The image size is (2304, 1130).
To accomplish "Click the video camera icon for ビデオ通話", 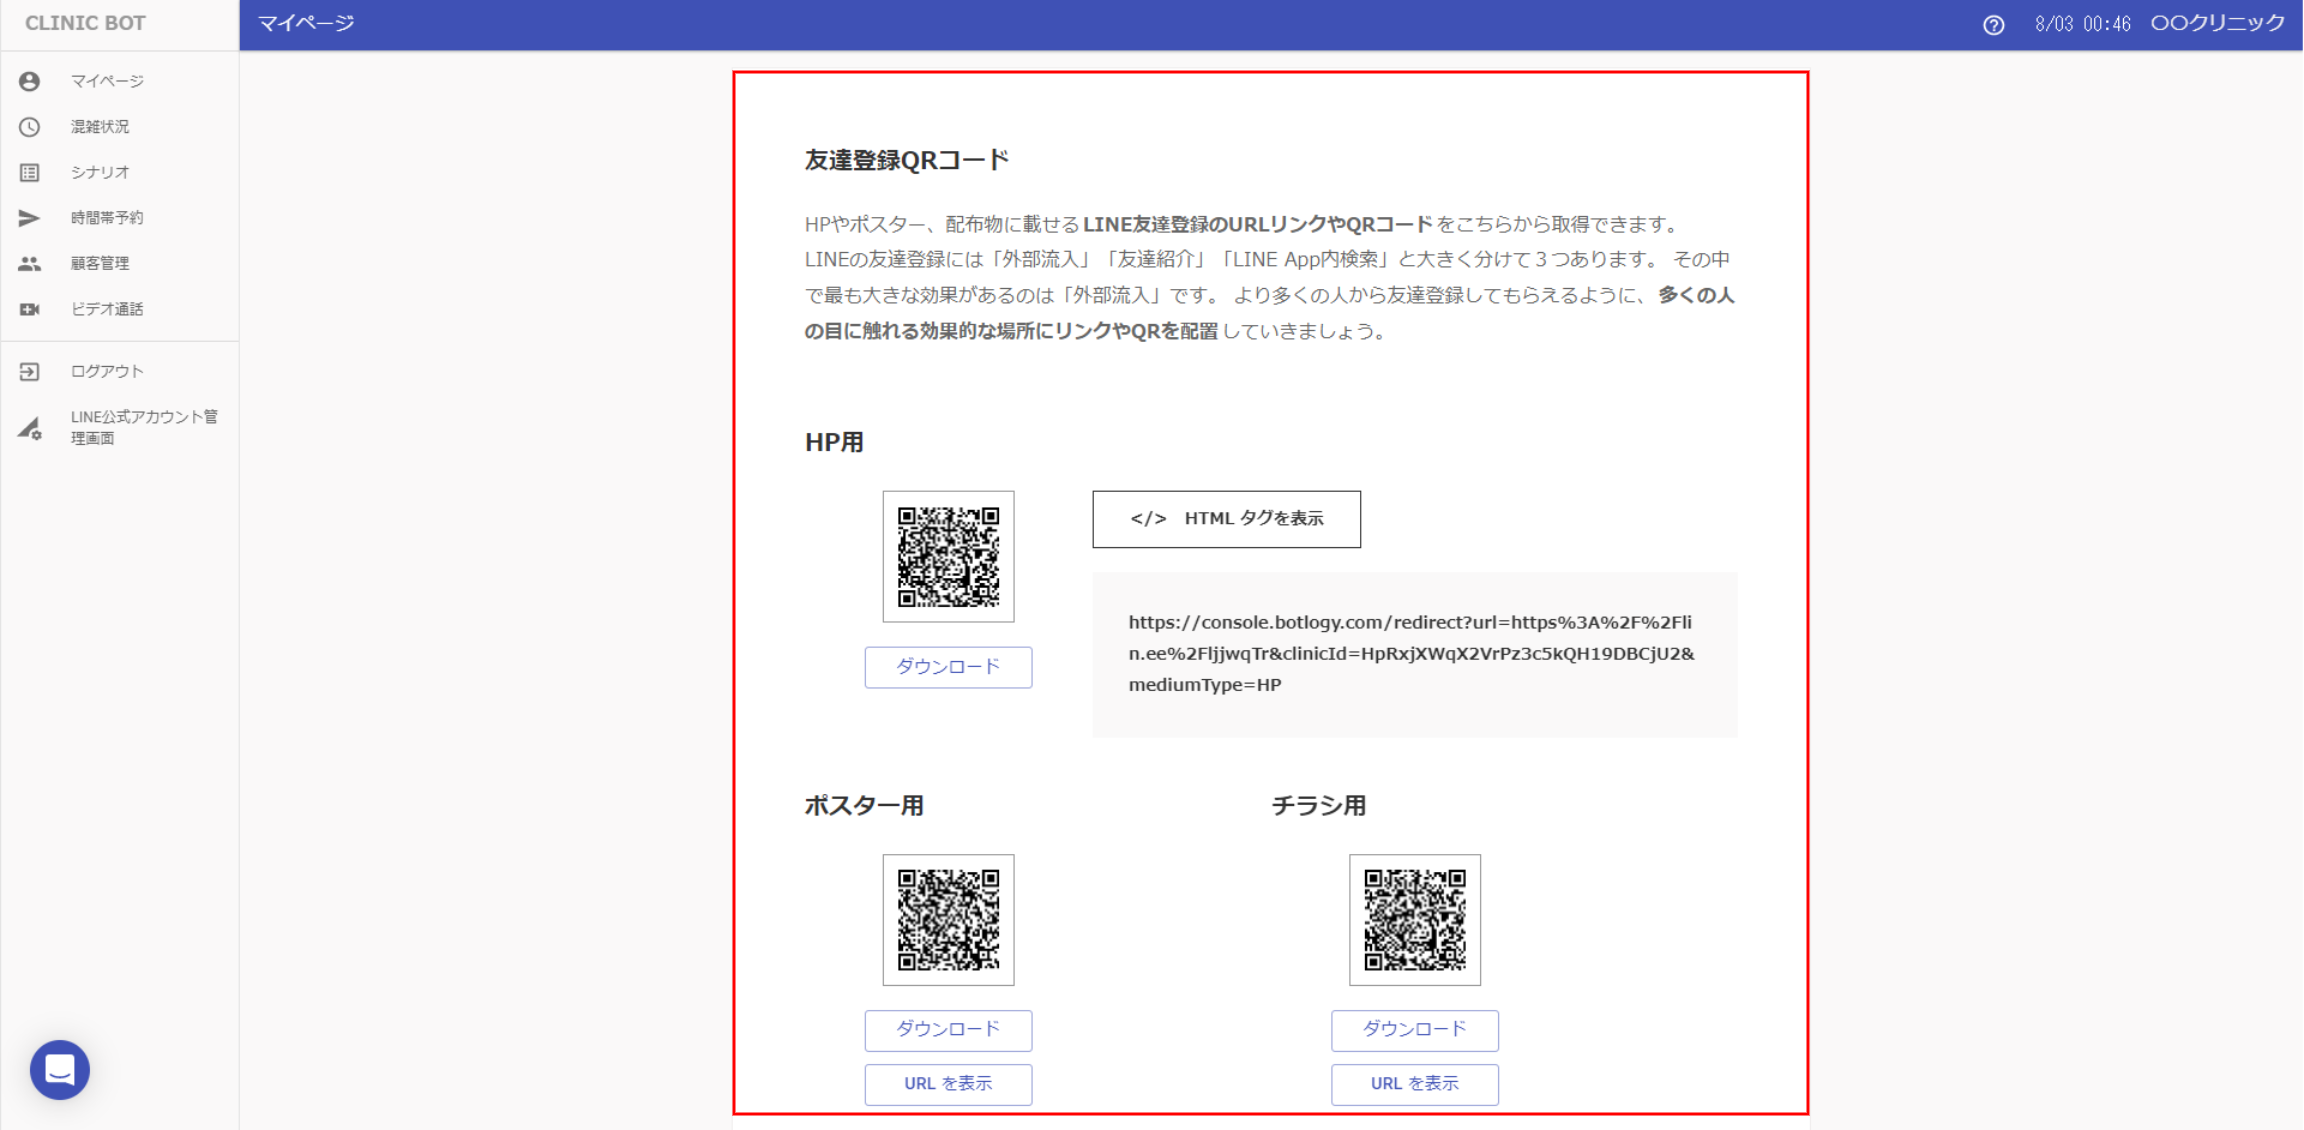I will coord(29,309).
